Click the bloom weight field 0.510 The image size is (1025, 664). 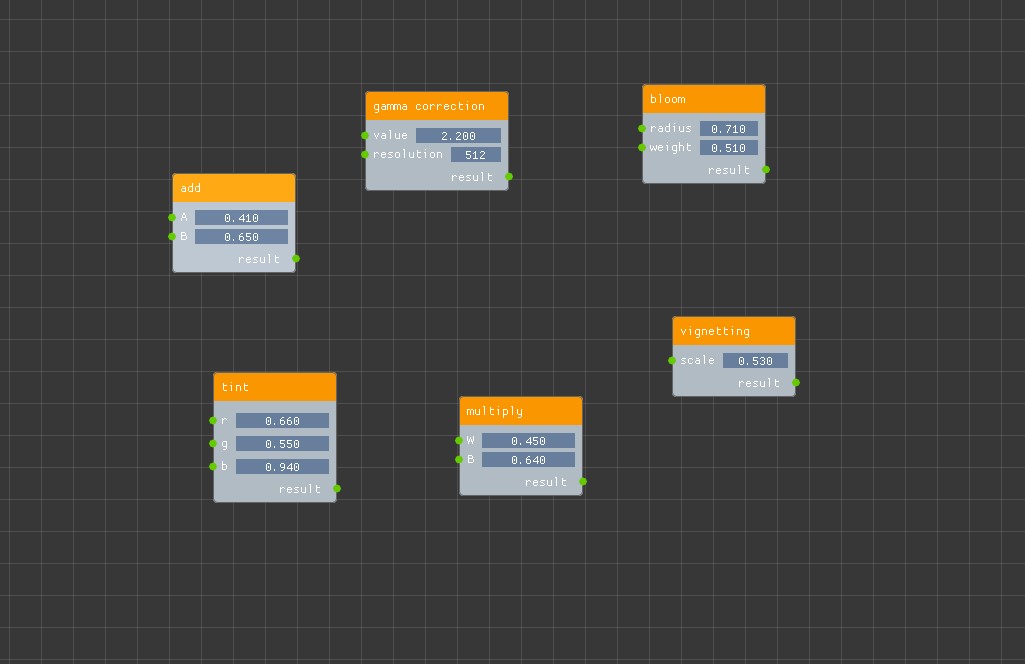(729, 148)
